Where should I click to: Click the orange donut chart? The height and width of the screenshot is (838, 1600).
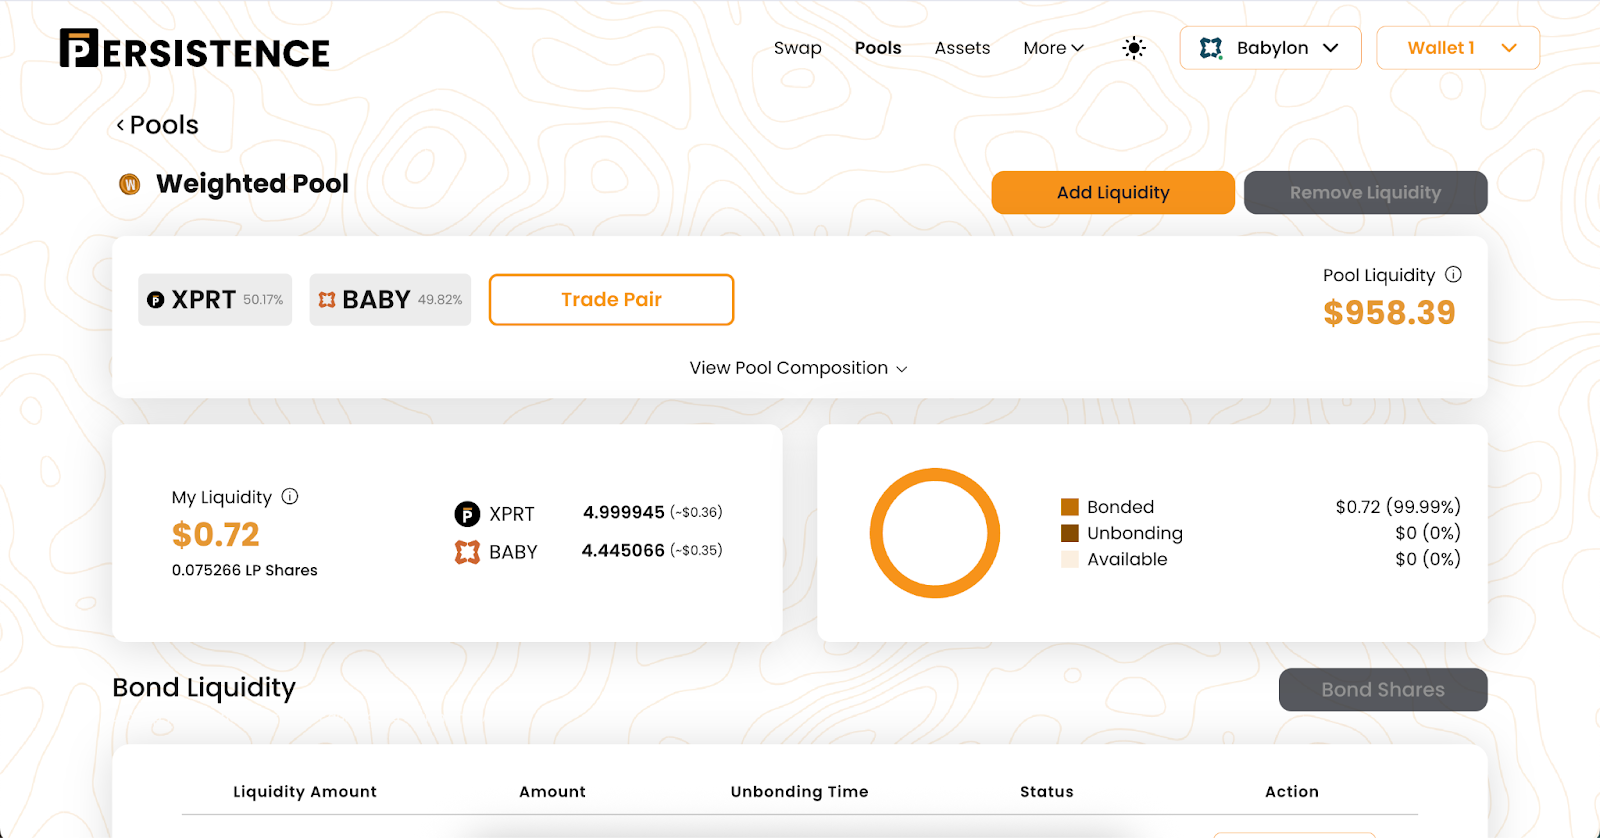click(935, 533)
